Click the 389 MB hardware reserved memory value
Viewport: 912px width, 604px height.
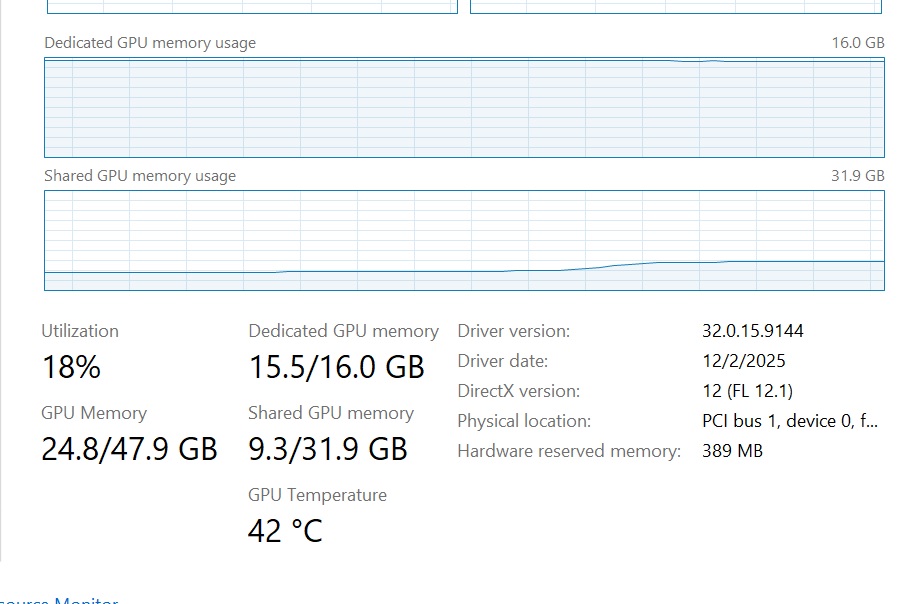(x=732, y=451)
